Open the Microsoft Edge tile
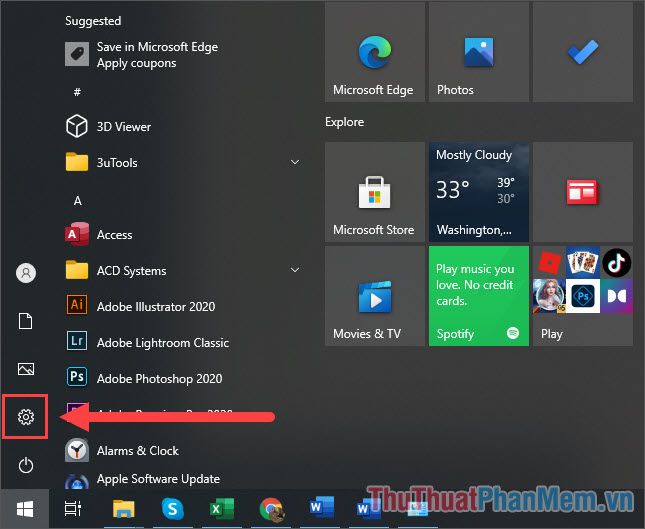This screenshot has height=529, width=645. coord(375,52)
